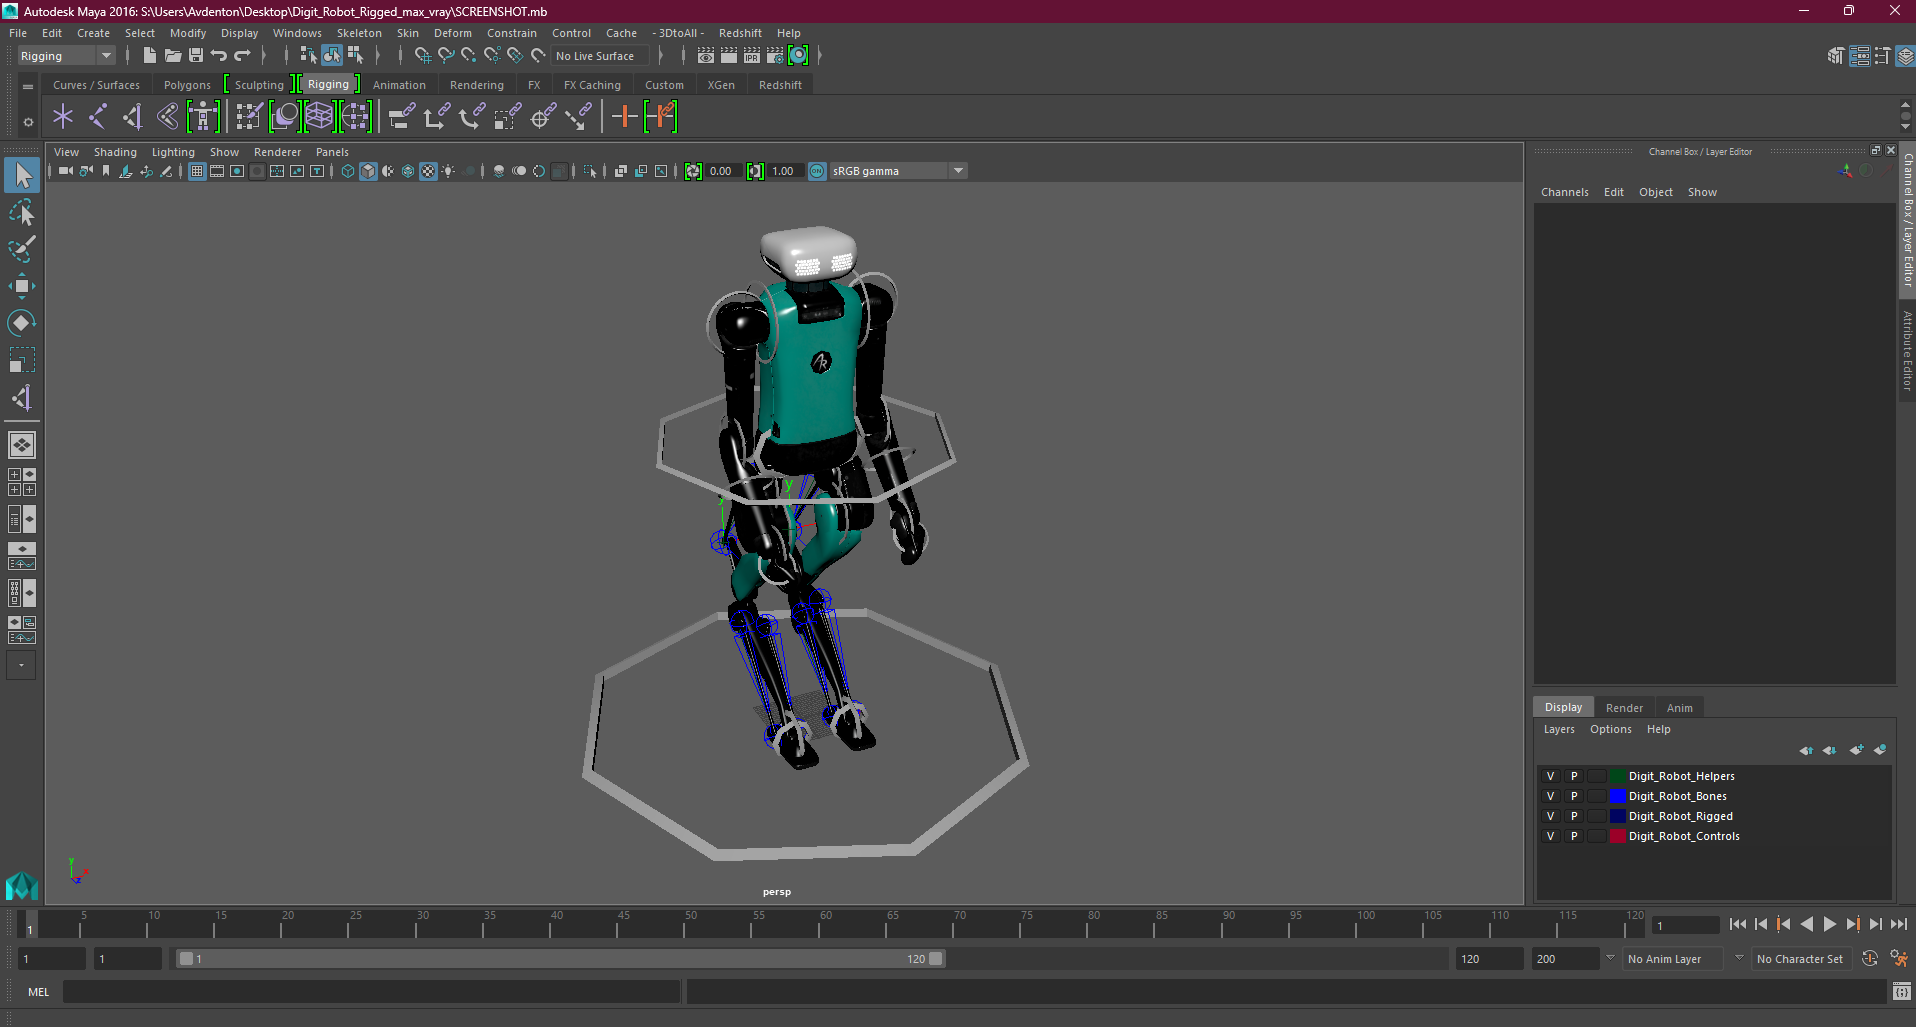Choose the Scale tool in toolbox
Viewport: 1916px width, 1027px height.
click(22, 360)
